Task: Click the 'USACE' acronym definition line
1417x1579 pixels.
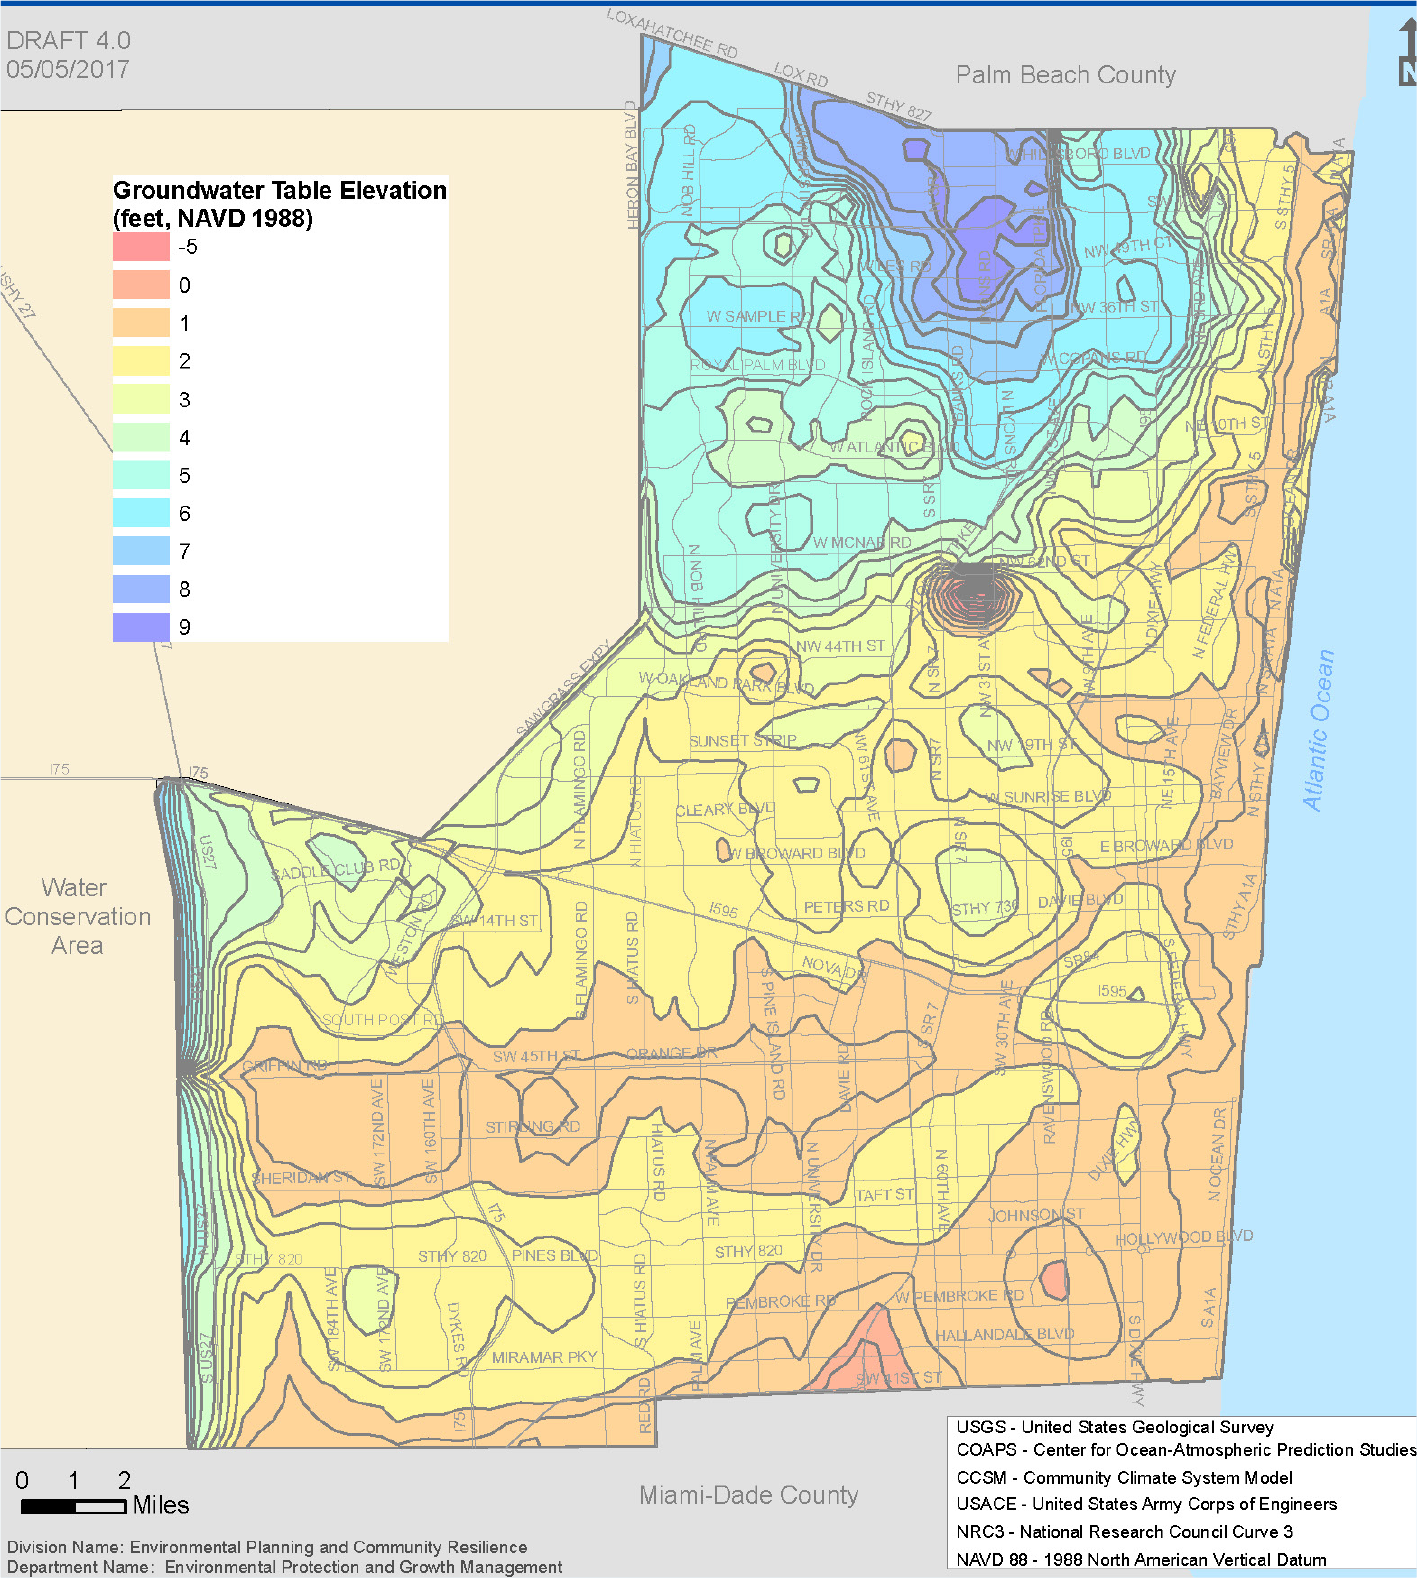Action: click(1146, 1504)
